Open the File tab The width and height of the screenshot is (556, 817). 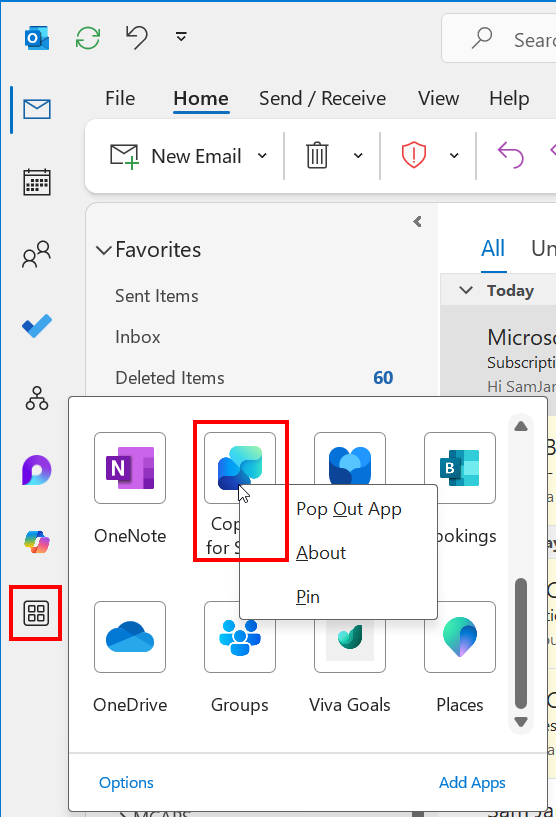pyautogui.click(x=120, y=98)
